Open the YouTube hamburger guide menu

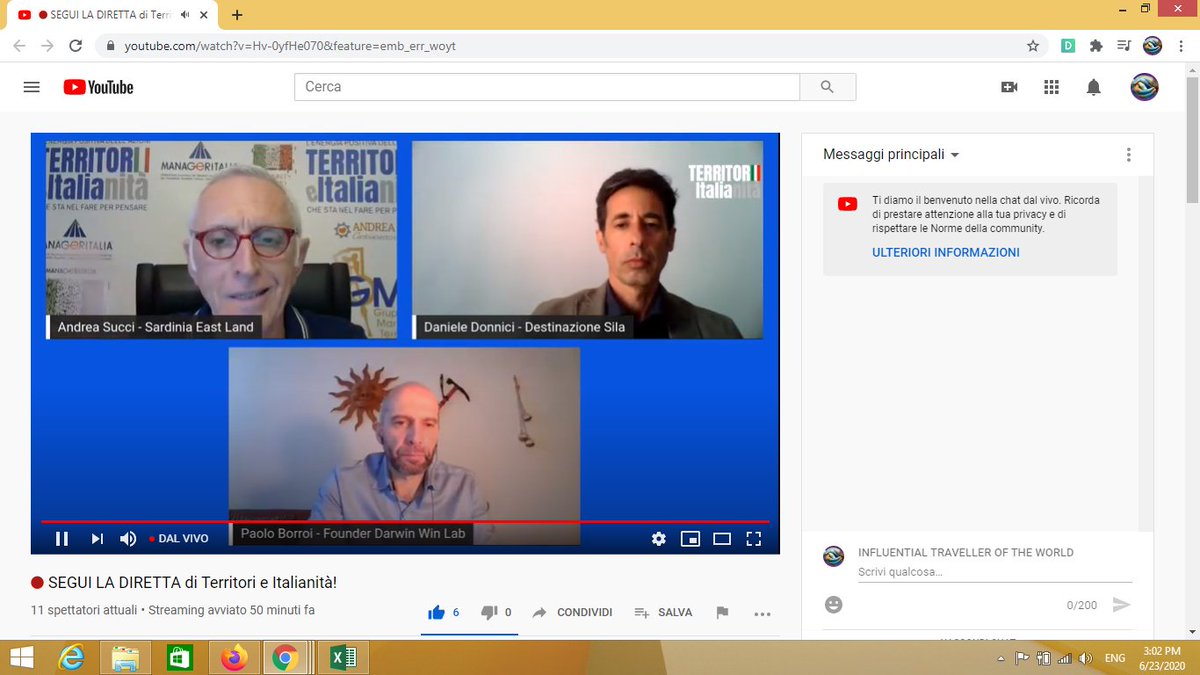[x=31, y=87]
